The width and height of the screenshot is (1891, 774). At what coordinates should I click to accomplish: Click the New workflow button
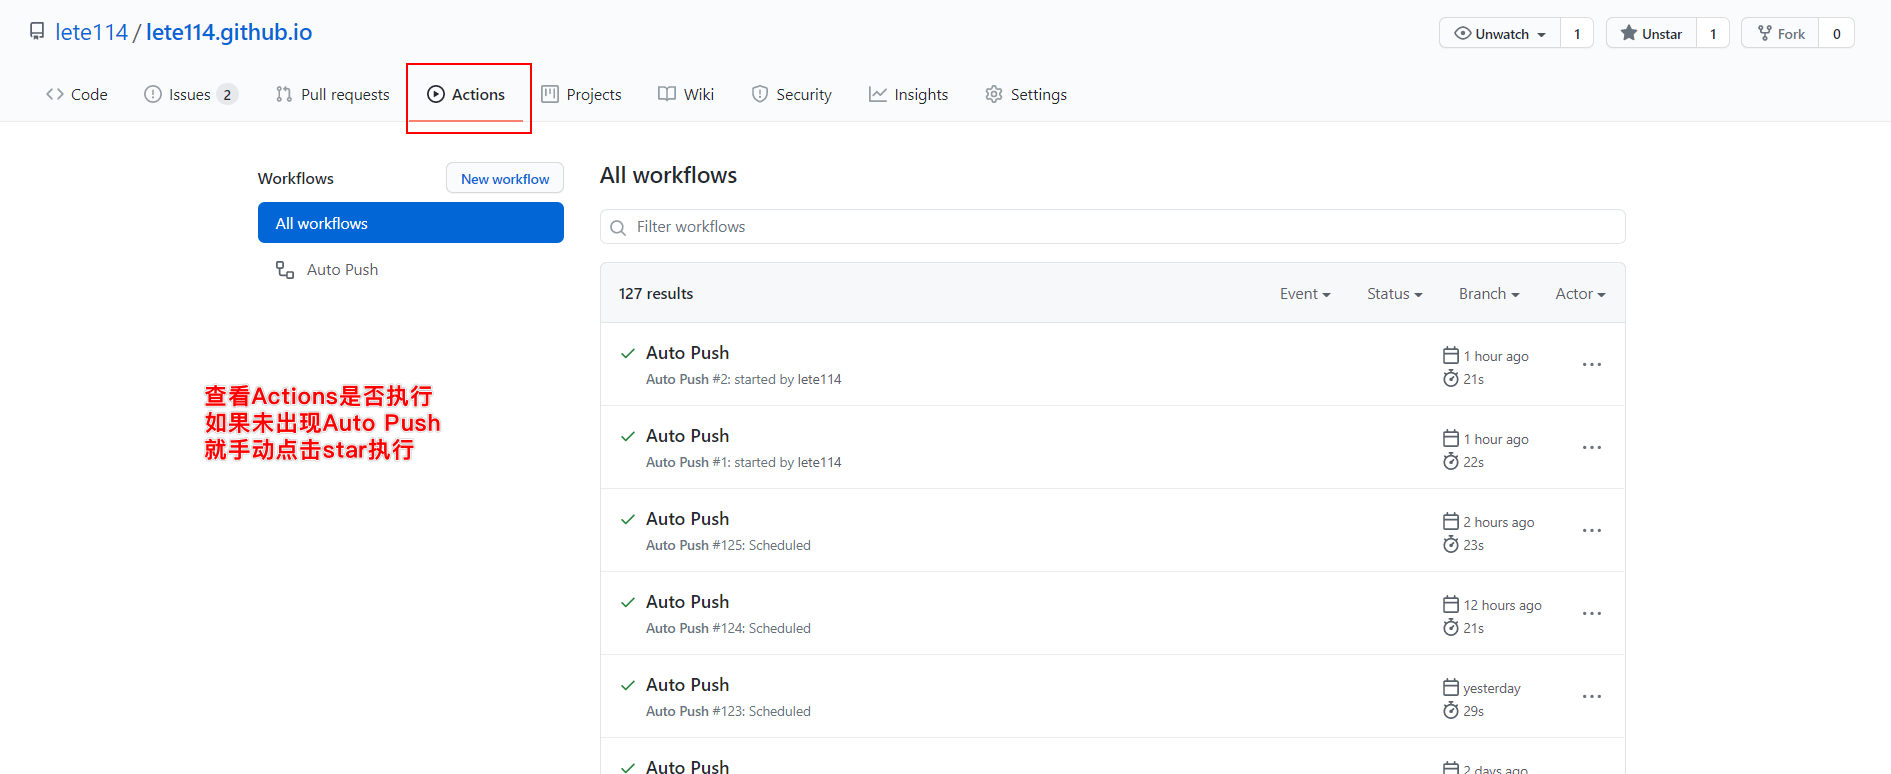[x=505, y=179]
